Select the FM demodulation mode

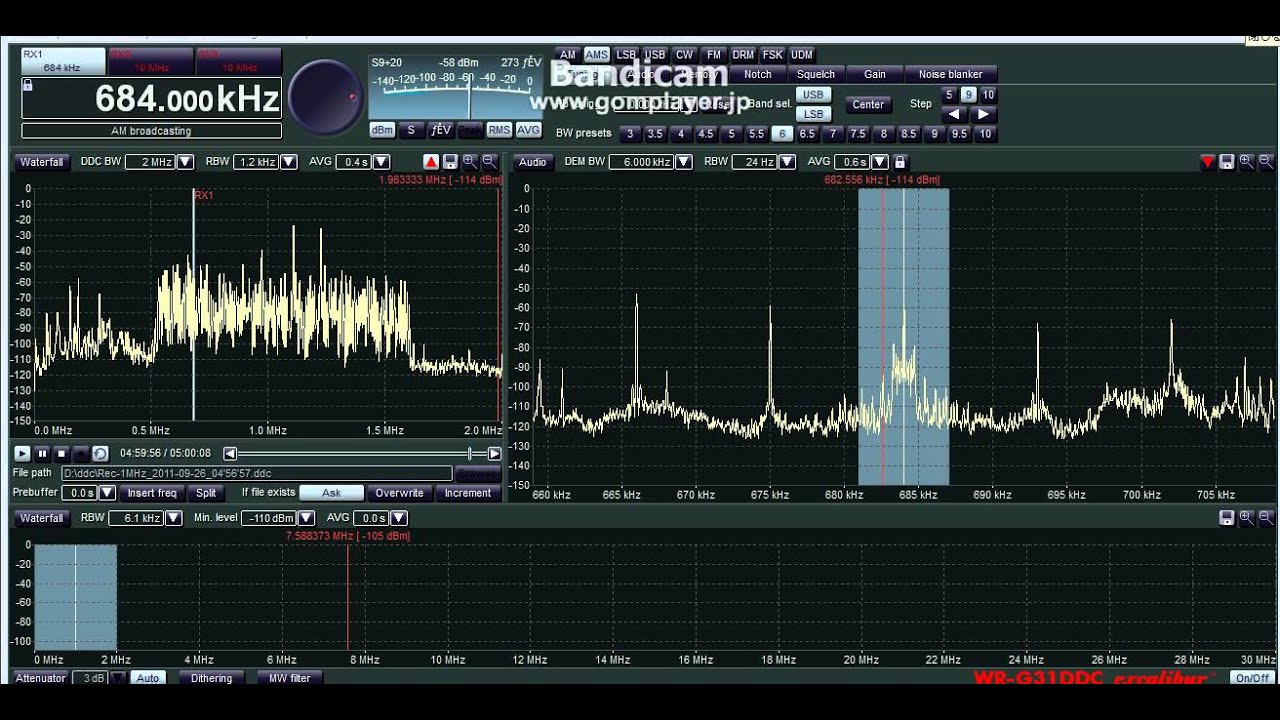pyautogui.click(x=713, y=55)
